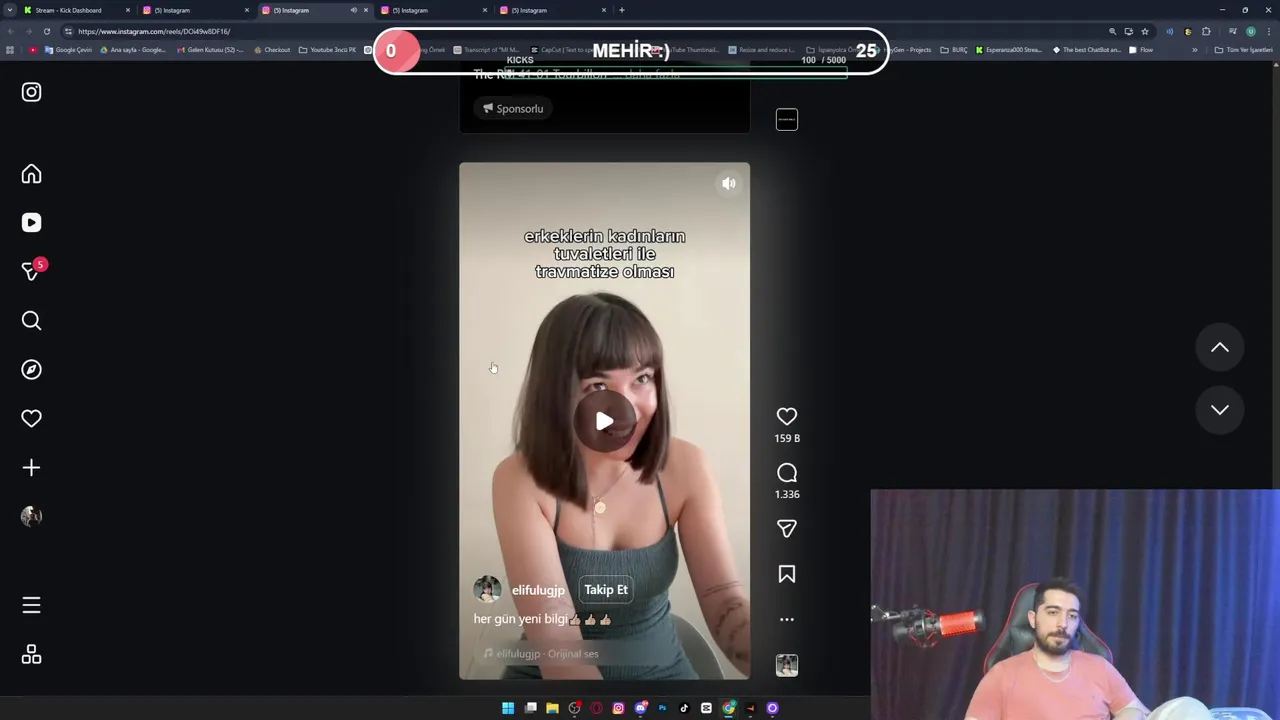Click the 159 B like count
Image resolution: width=1280 pixels, height=720 pixels.
click(x=787, y=438)
